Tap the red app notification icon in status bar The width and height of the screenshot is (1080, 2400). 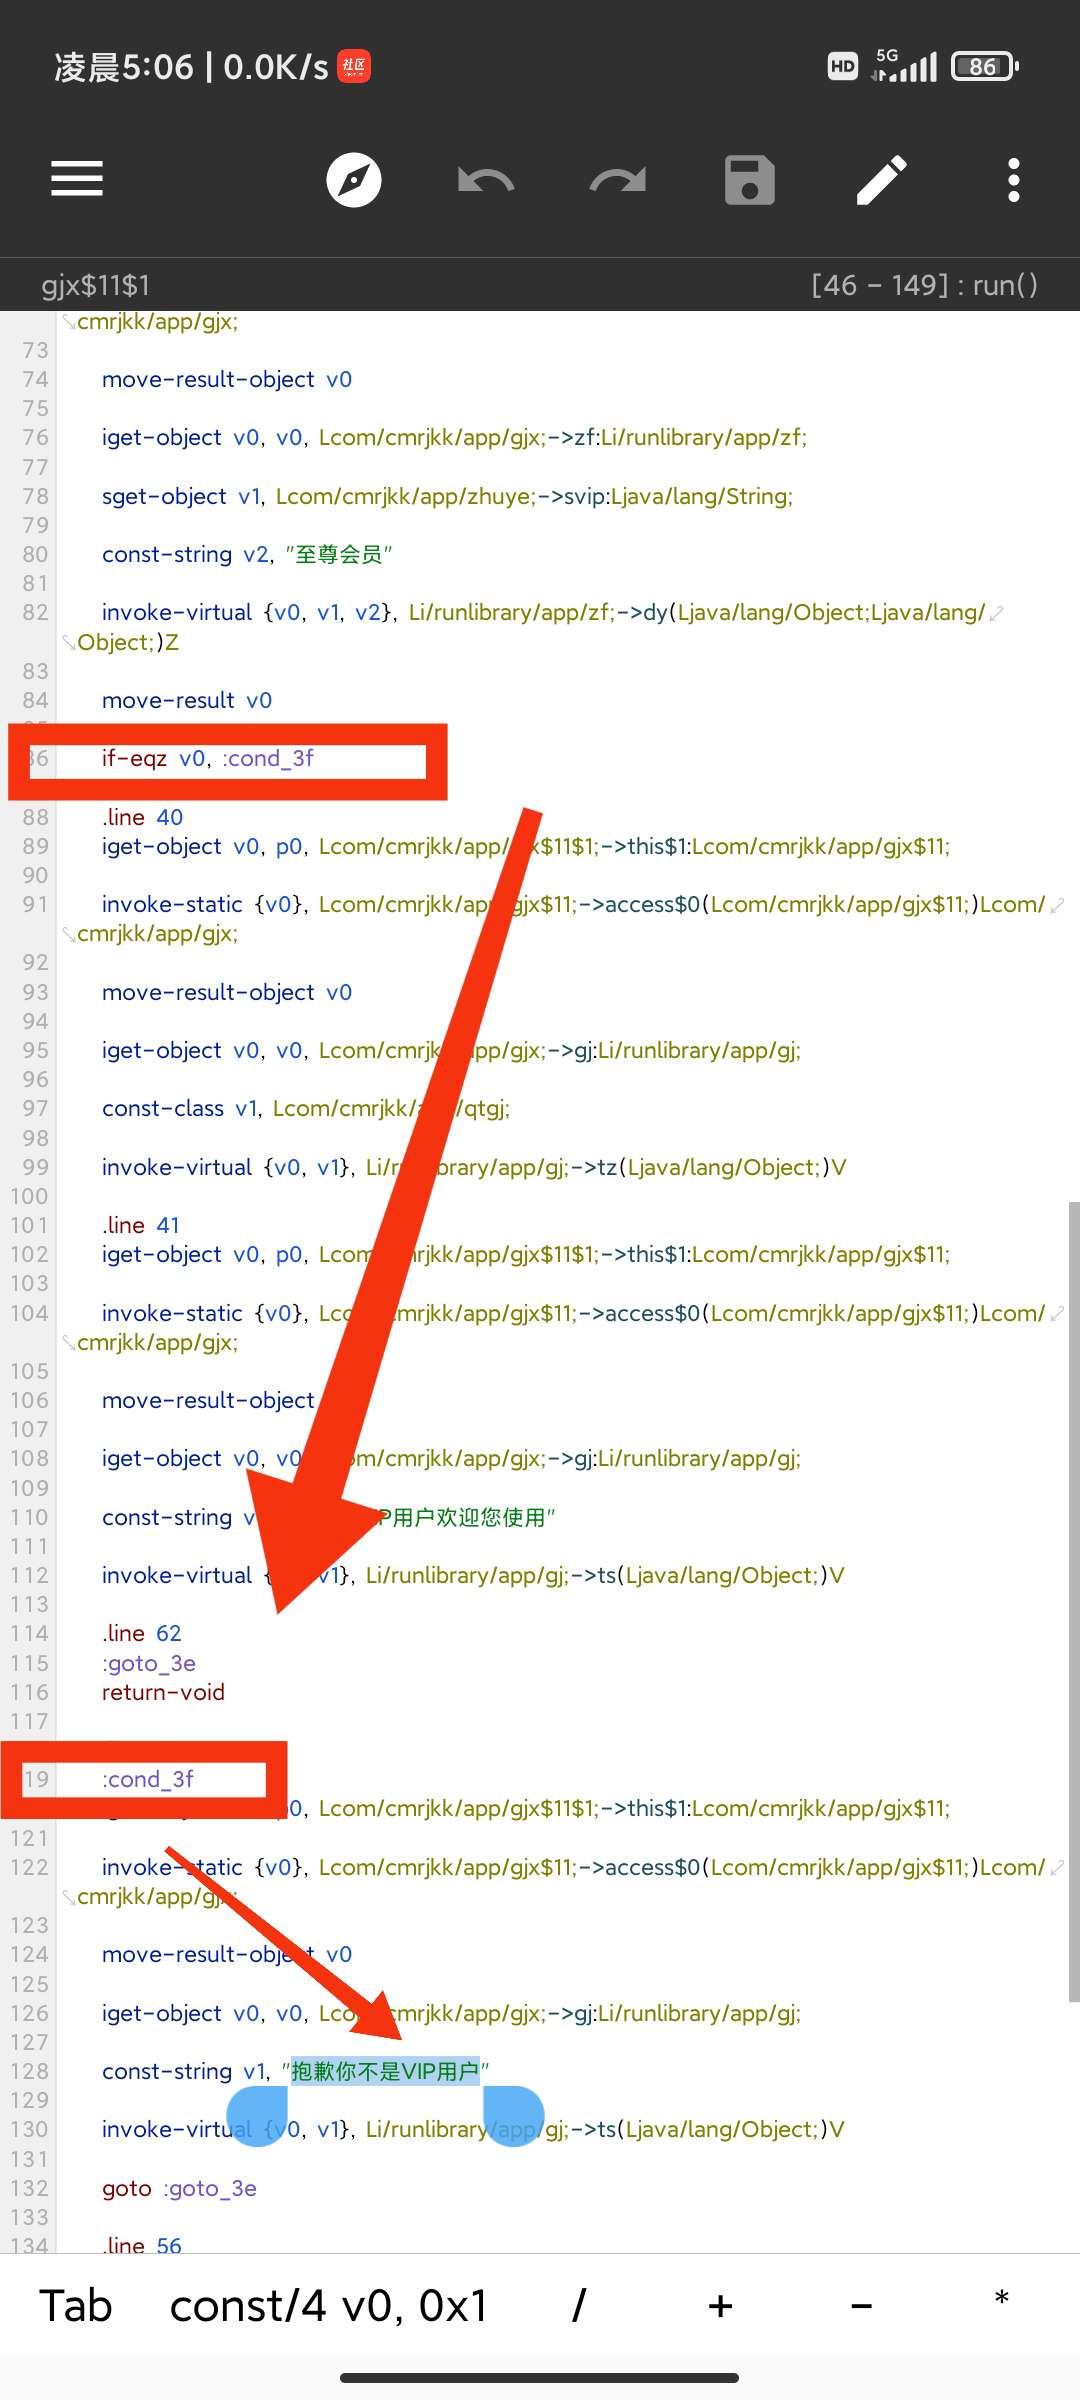tap(354, 67)
